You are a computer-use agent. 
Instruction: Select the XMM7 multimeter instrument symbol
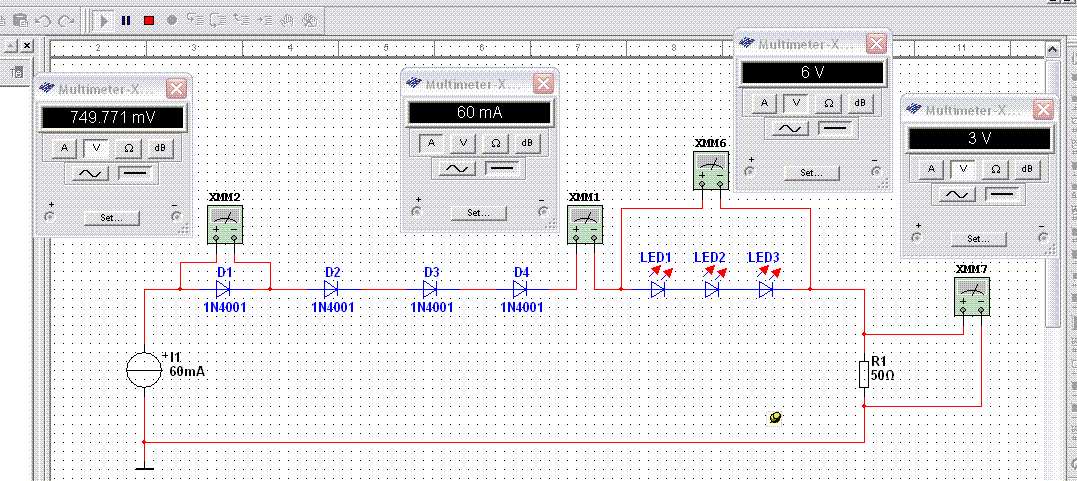[972, 296]
